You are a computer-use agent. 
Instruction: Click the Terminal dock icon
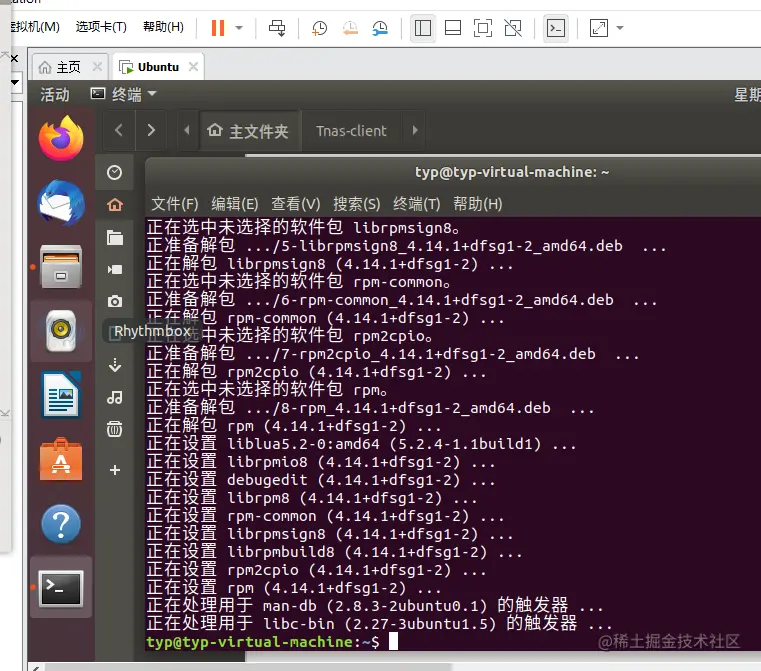point(61,588)
